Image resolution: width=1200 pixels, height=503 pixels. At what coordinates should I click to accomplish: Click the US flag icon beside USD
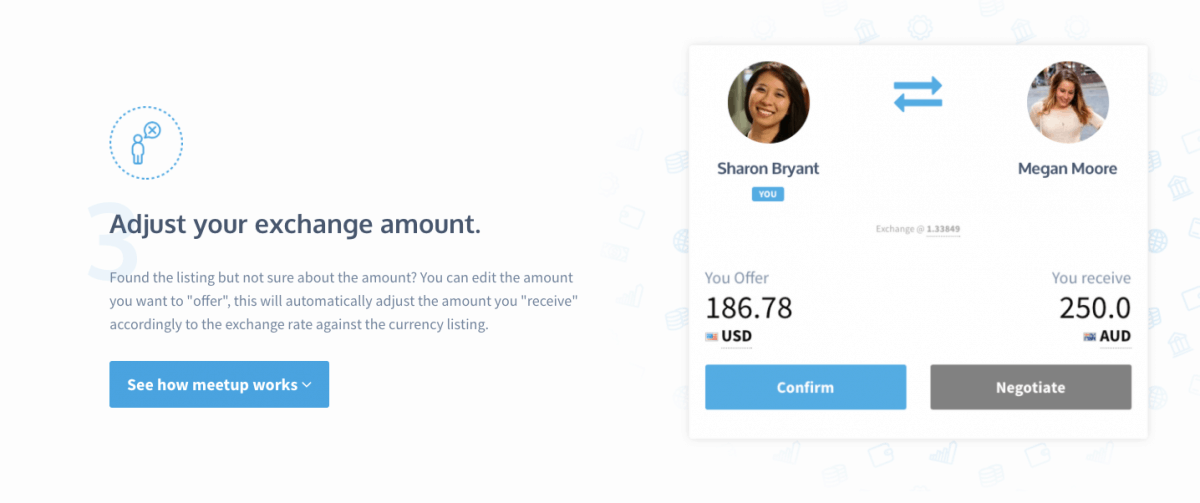tap(712, 337)
